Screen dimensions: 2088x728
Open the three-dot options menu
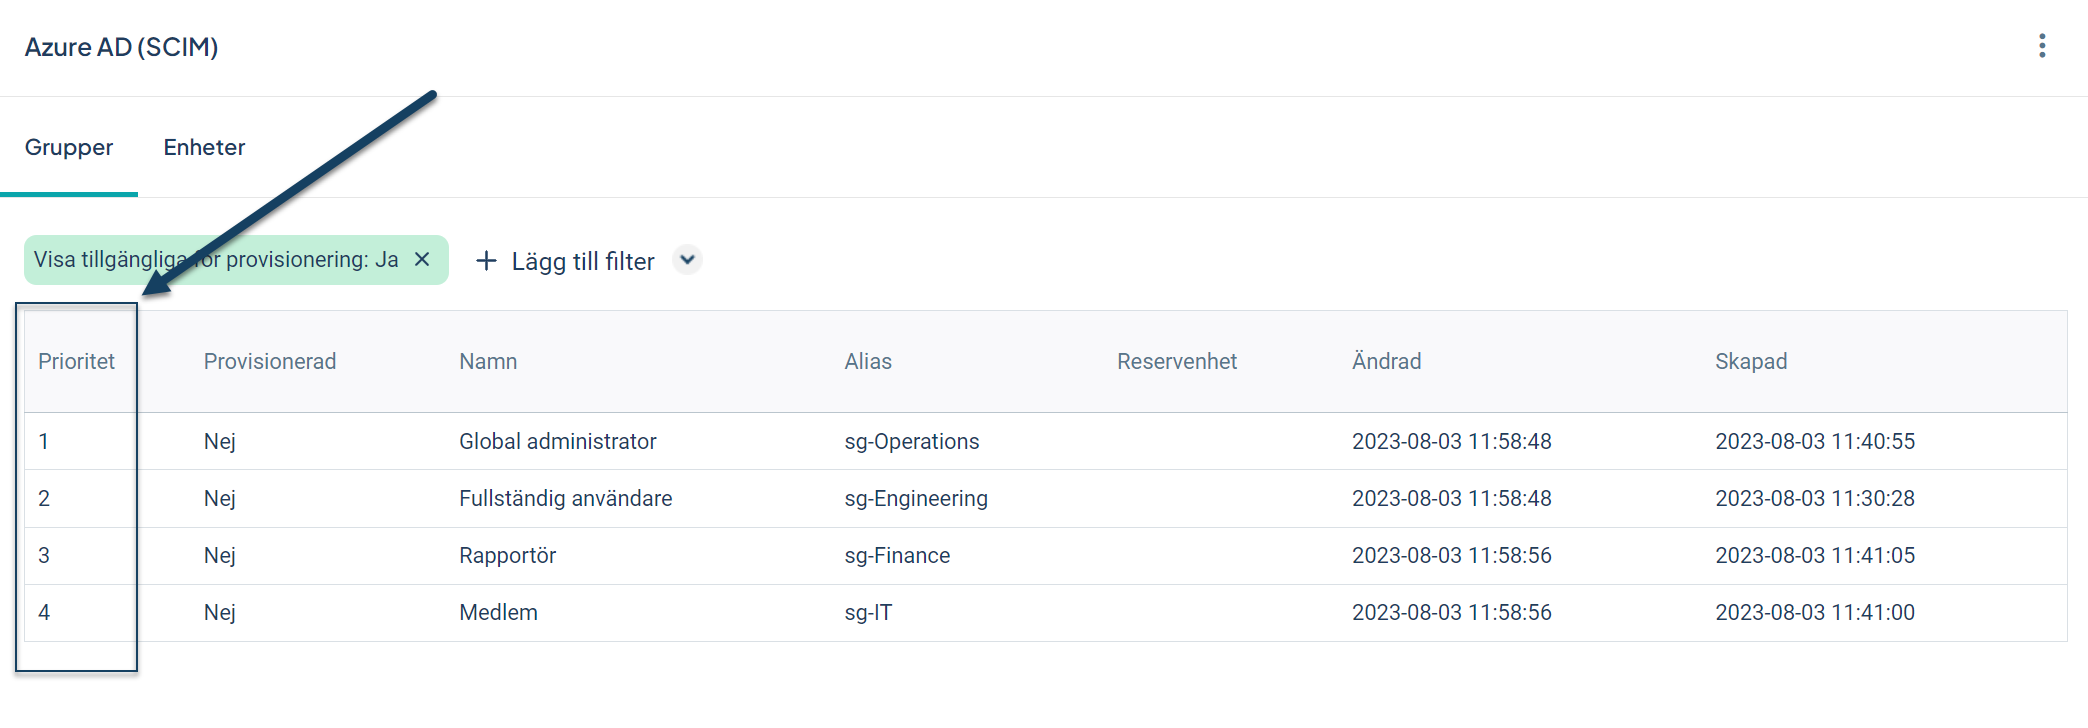click(x=2042, y=46)
